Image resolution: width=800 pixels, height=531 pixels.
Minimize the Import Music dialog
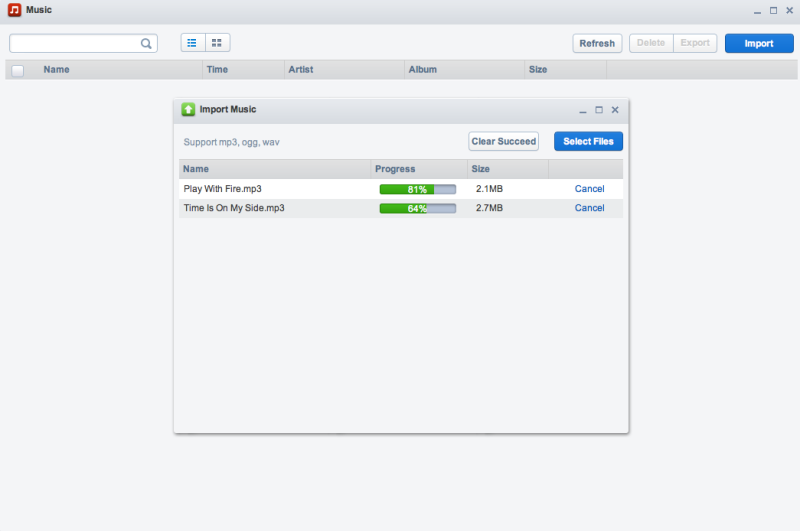[x=583, y=110]
